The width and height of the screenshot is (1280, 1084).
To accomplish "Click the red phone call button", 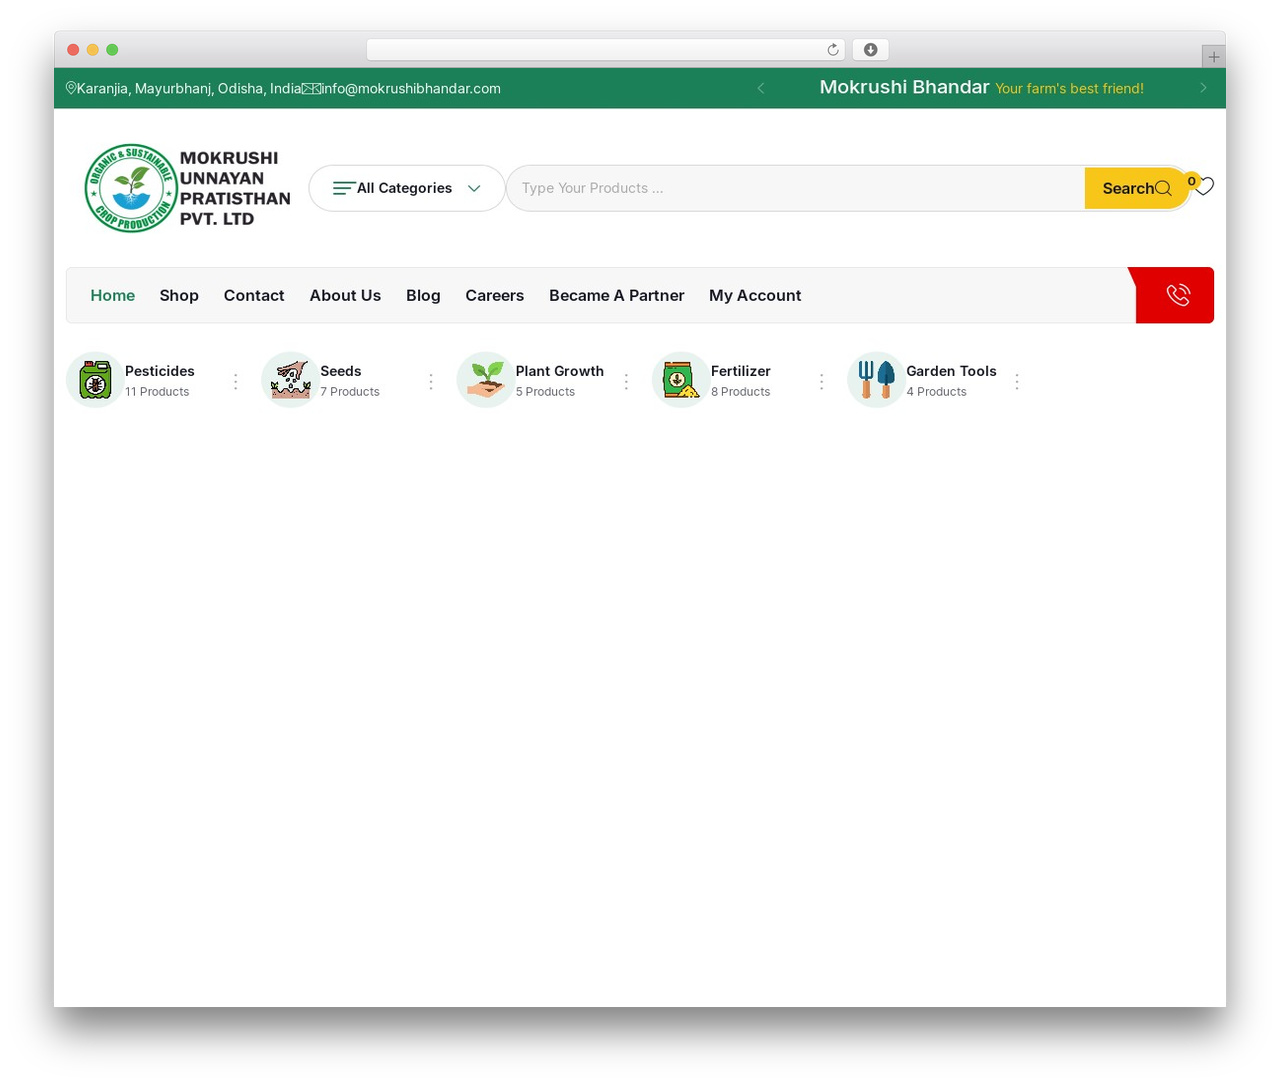I will 1176,295.
